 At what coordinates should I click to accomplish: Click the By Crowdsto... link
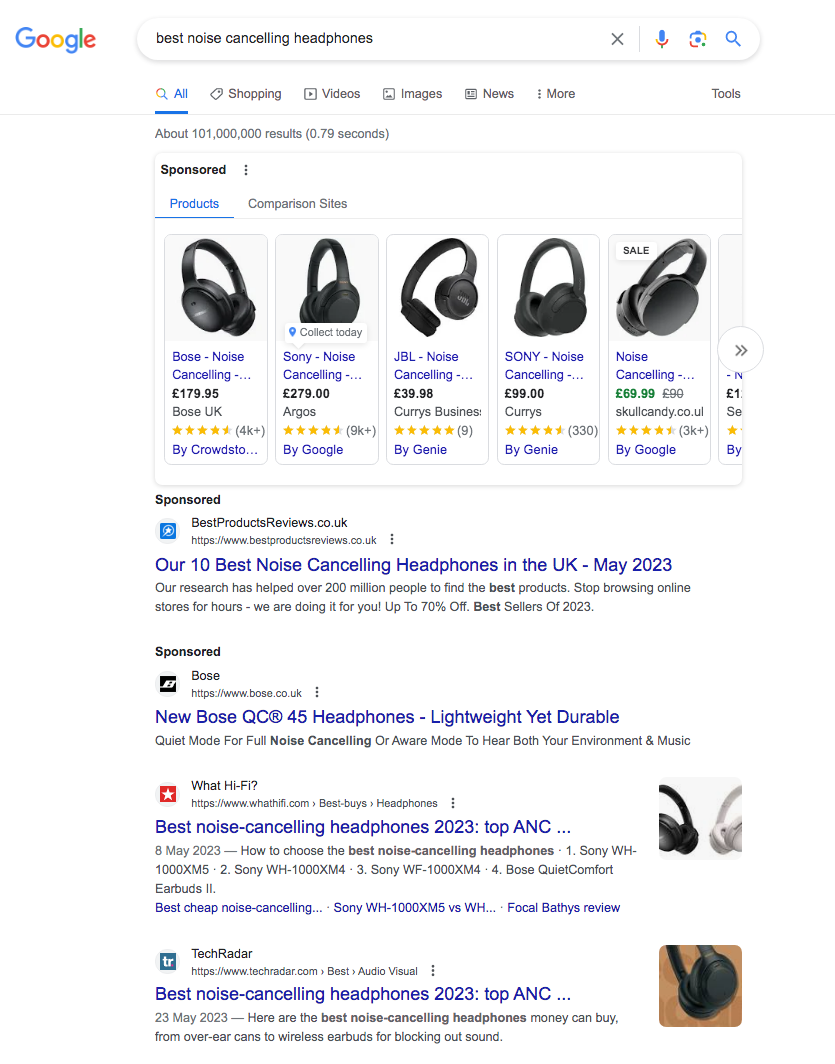click(215, 449)
